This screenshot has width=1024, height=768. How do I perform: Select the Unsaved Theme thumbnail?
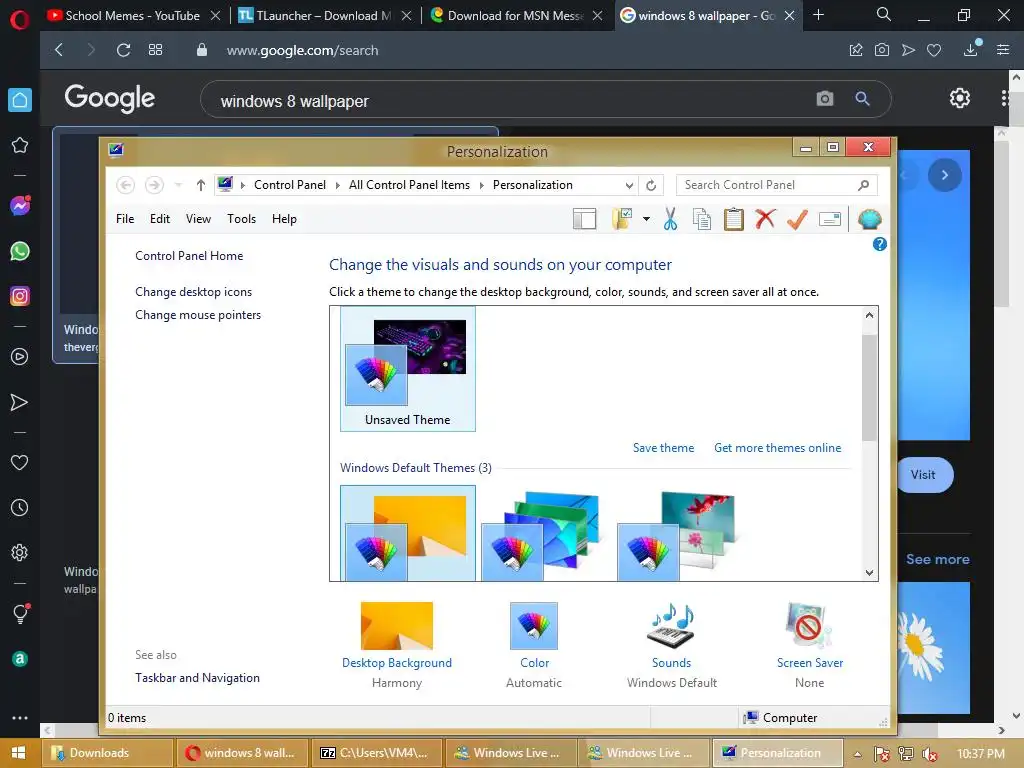(408, 369)
